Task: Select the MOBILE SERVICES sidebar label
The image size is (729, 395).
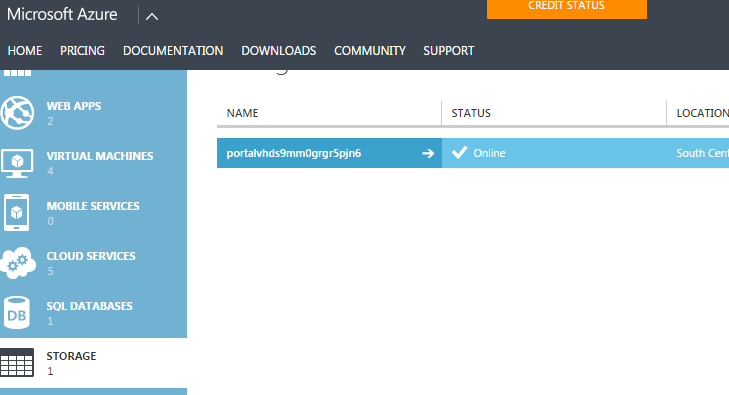Action: click(x=93, y=206)
